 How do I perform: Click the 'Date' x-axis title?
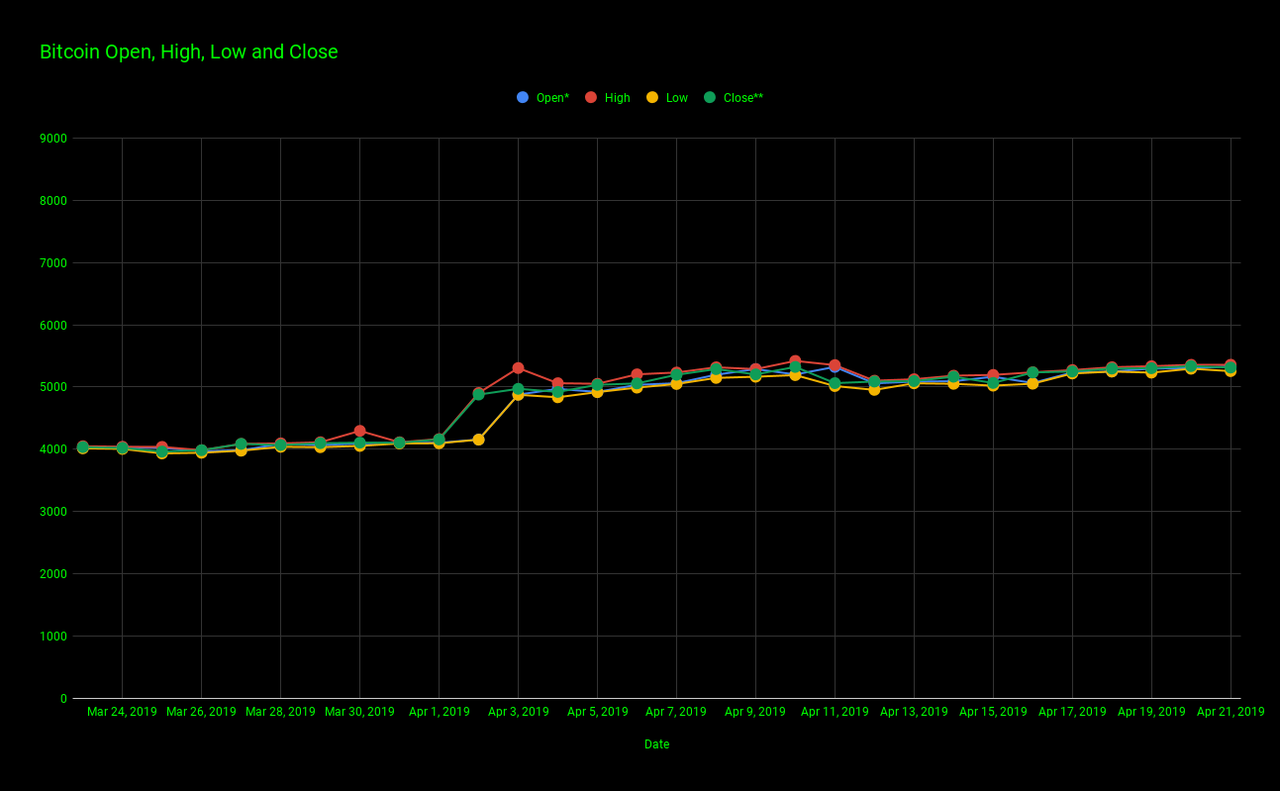point(657,744)
